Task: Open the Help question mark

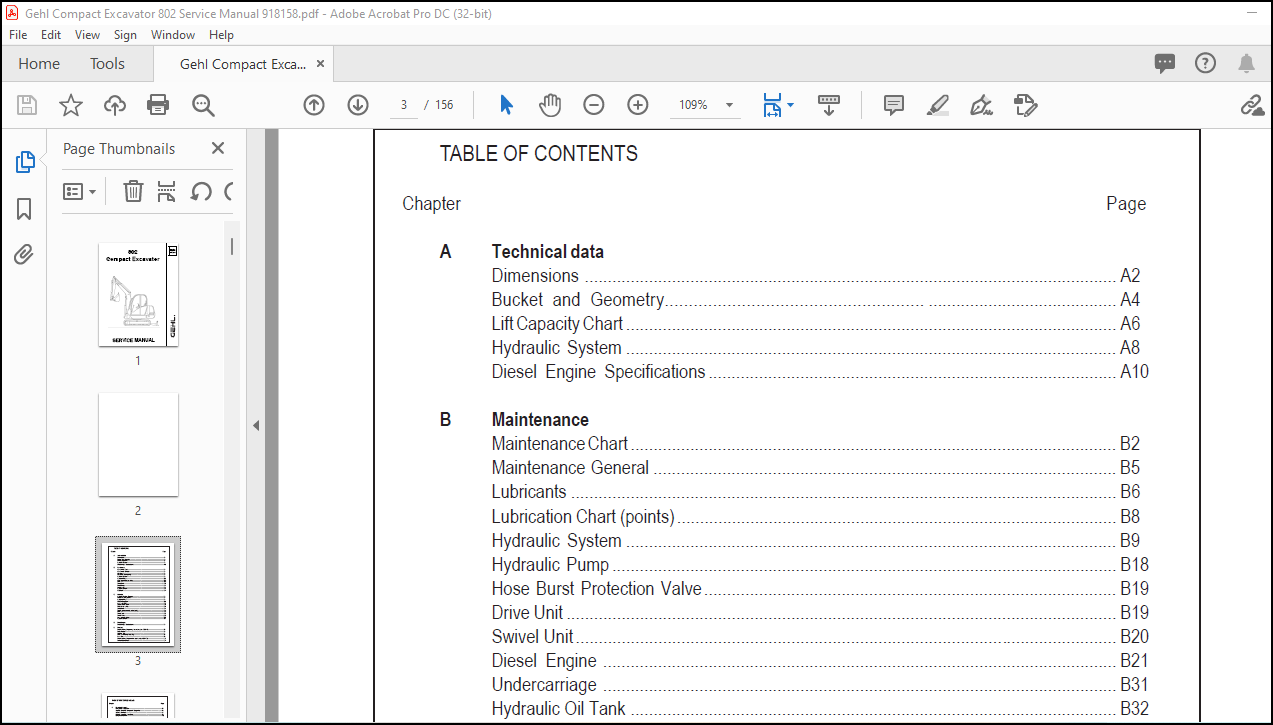Action: point(1205,63)
